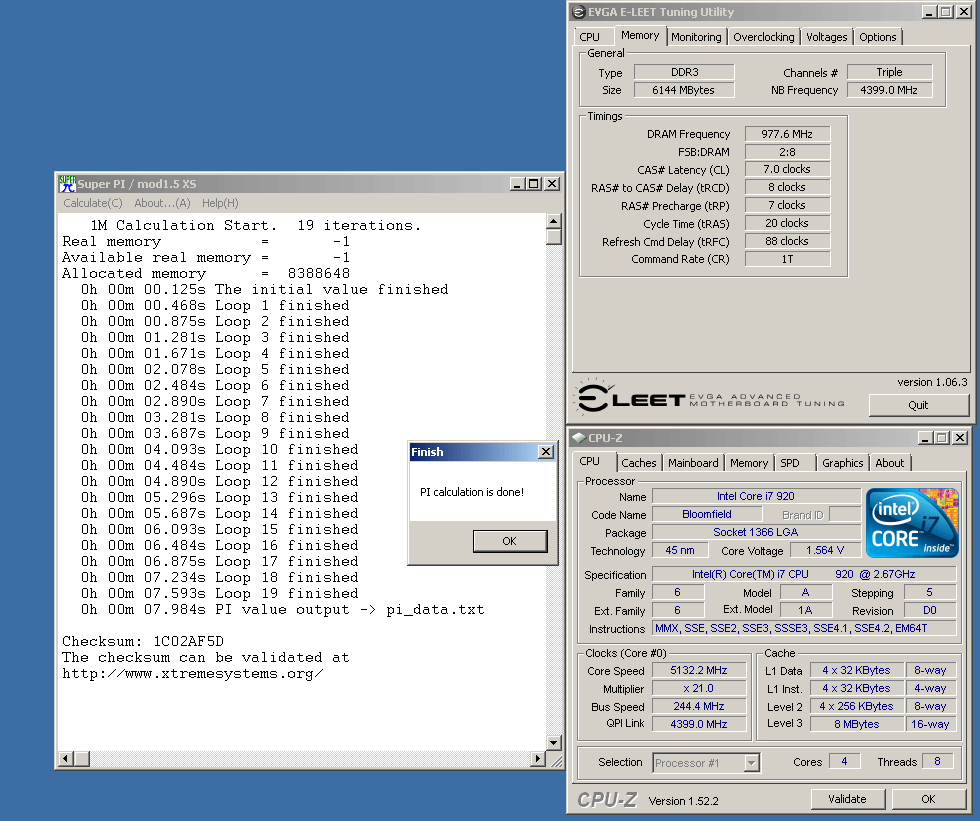The width and height of the screenshot is (980, 821).
Task: Close the CPU-Z window
Action: coord(960,438)
